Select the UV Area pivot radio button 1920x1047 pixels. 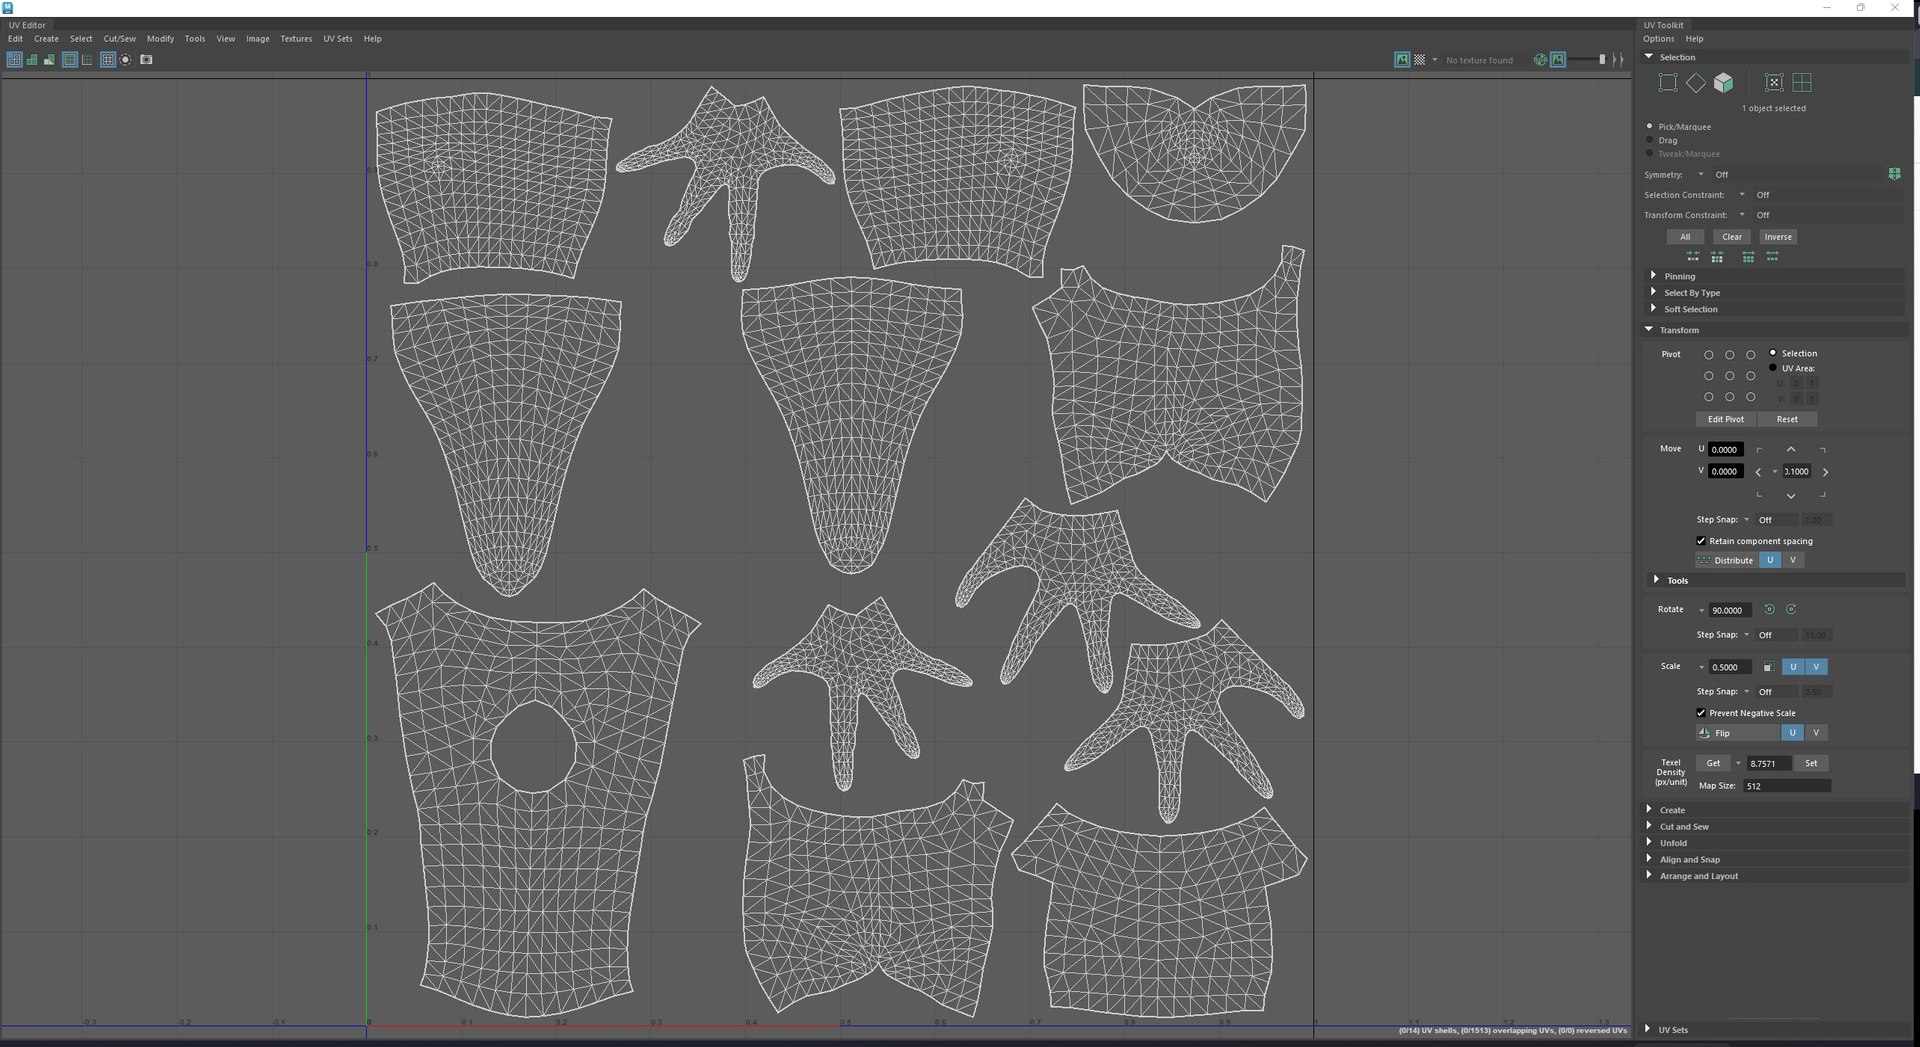[1773, 368]
